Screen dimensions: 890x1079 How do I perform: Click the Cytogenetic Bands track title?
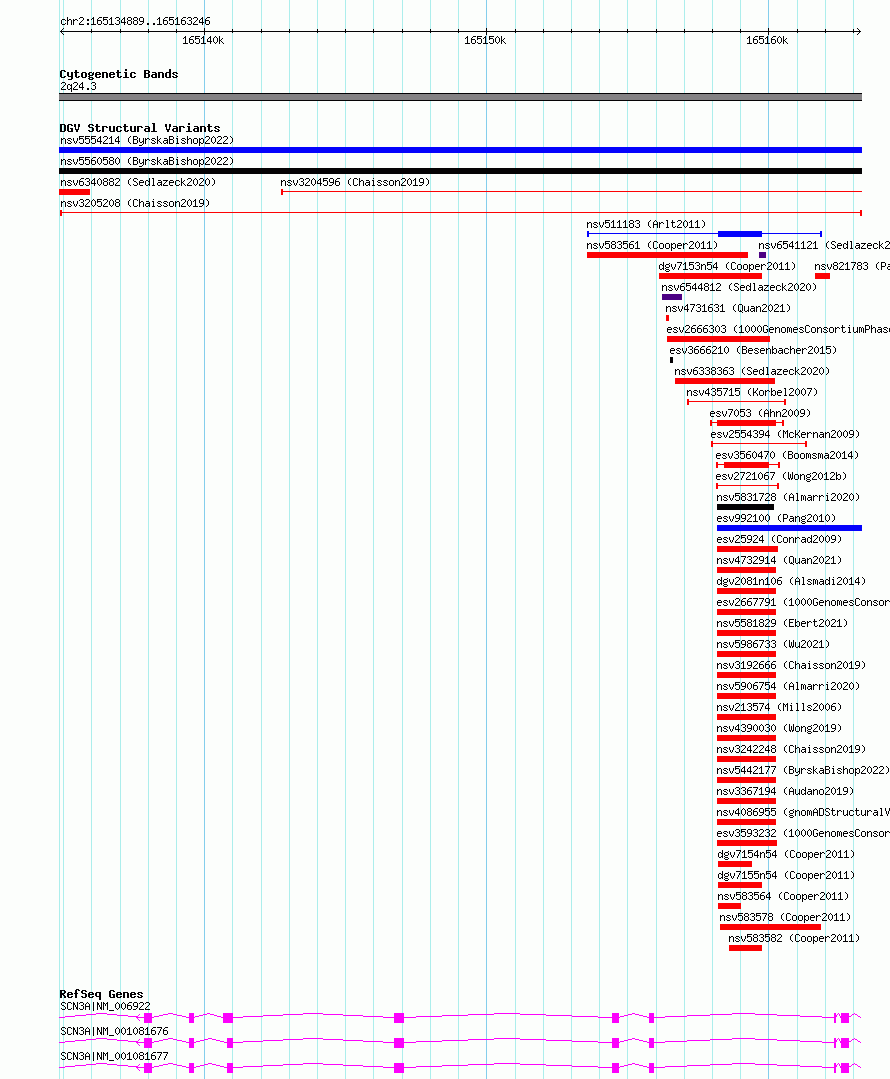coord(118,74)
